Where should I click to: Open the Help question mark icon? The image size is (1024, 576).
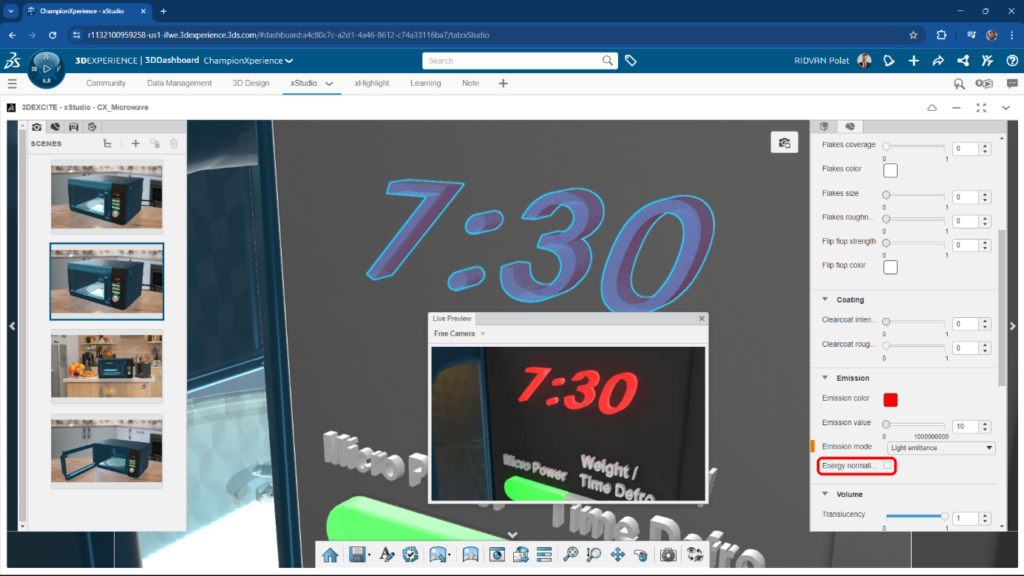coord(1012,61)
